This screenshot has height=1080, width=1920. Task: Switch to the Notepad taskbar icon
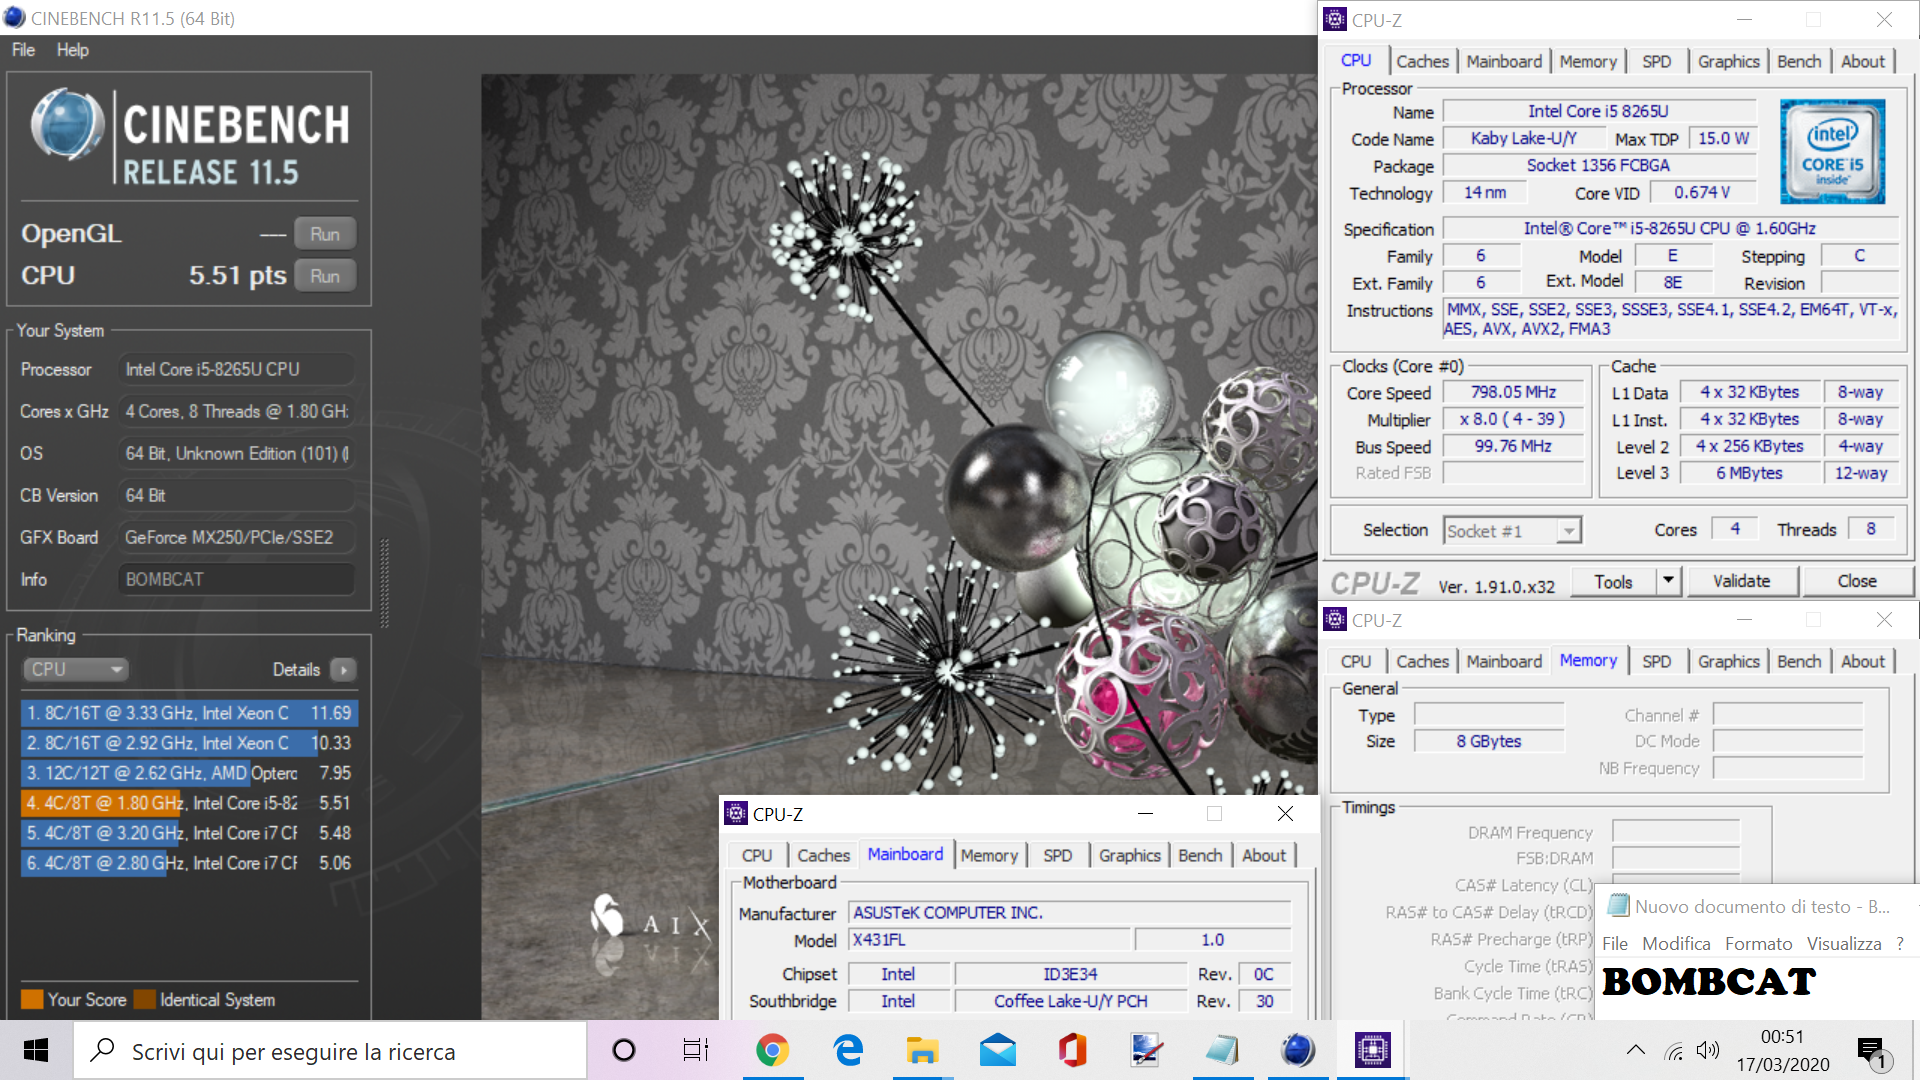pos(1222,1050)
